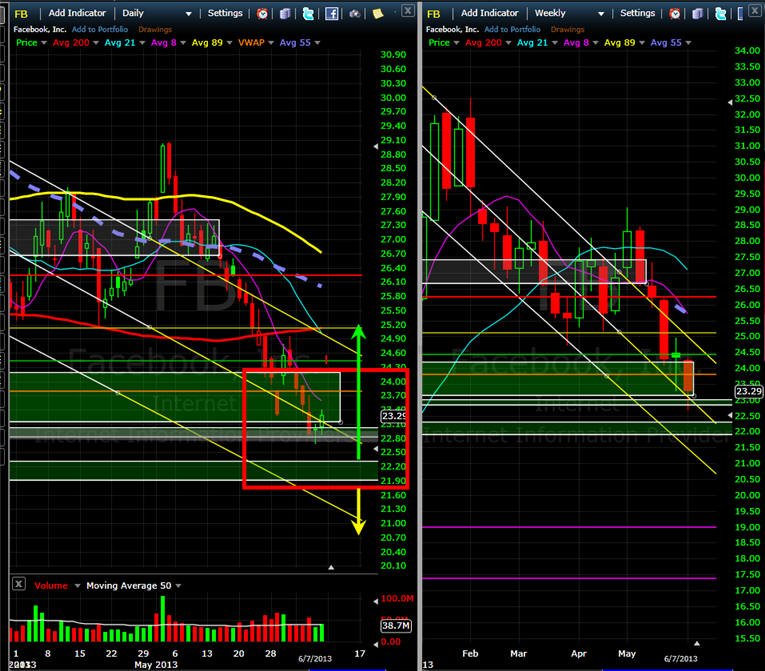Close the Daily chart panel

408,10
